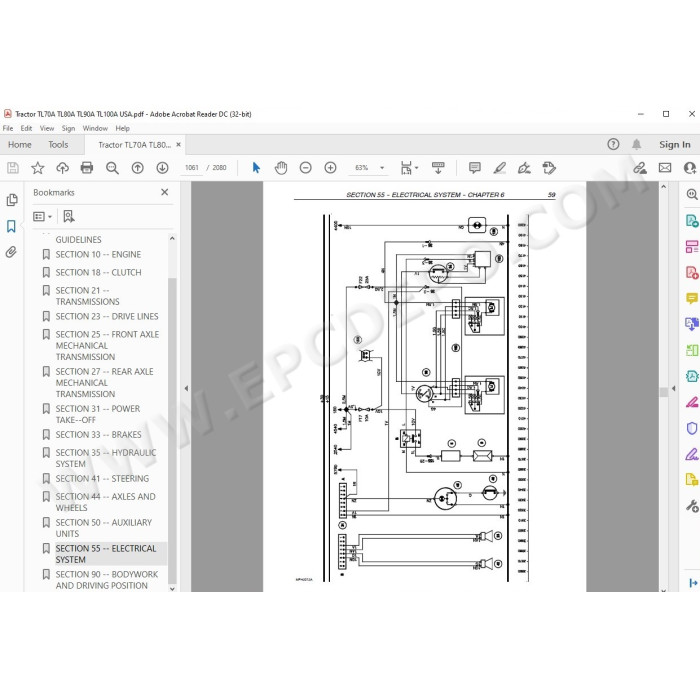Share link to file icon
700x700 pixels.
click(x=640, y=168)
